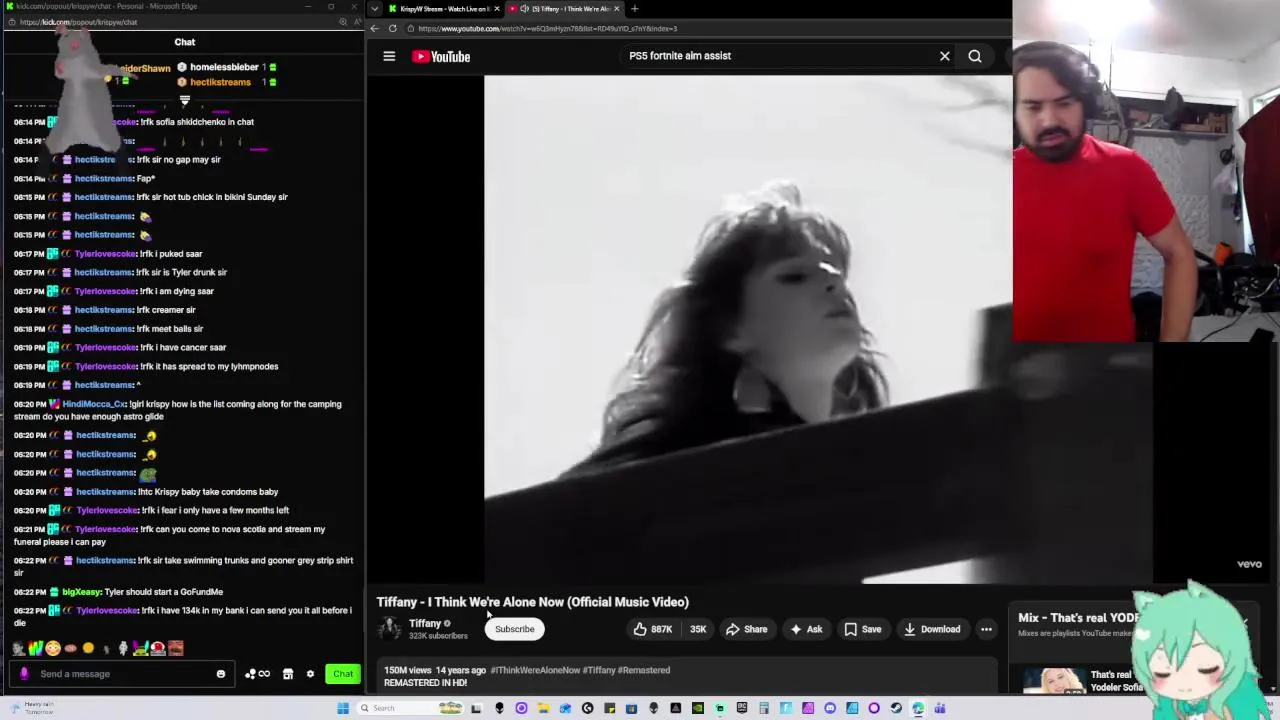
Task: Open the #IThinkWereAloneNow hashtag
Action: point(535,670)
